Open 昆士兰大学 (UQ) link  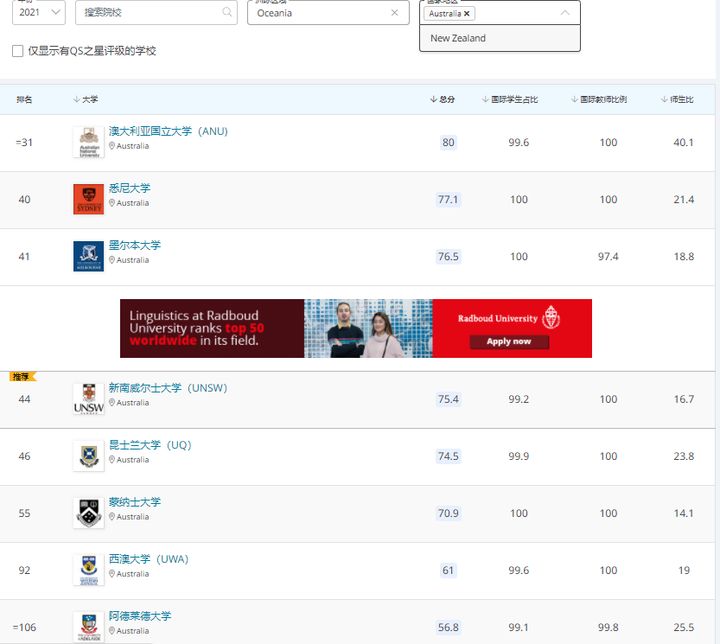point(150,445)
